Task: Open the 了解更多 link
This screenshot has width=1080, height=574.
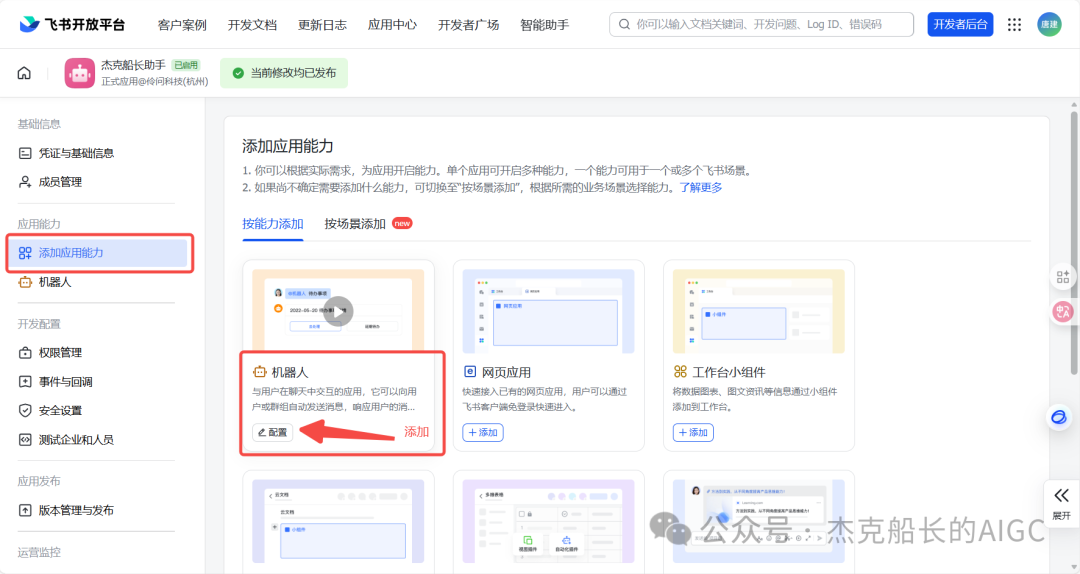Action: [700, 187]
